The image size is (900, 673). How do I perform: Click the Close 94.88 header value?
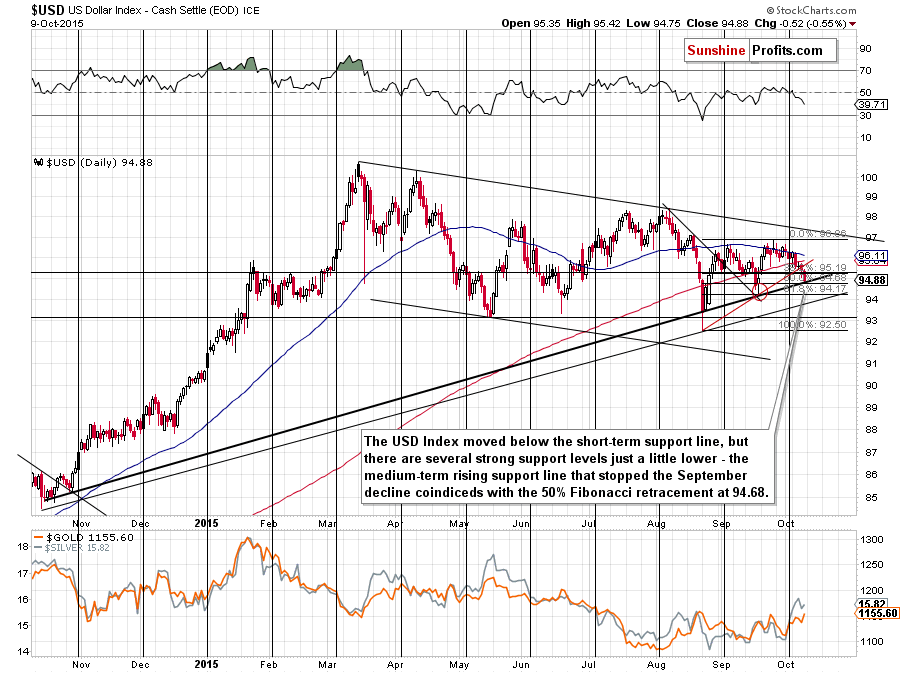(x=717, y=23)
